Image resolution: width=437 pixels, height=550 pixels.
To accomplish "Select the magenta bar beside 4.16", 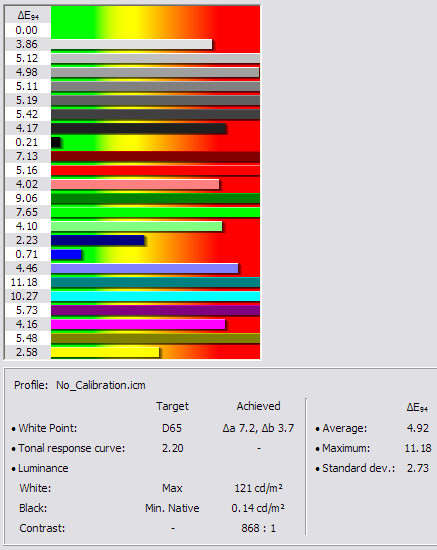I will (138, 324).
